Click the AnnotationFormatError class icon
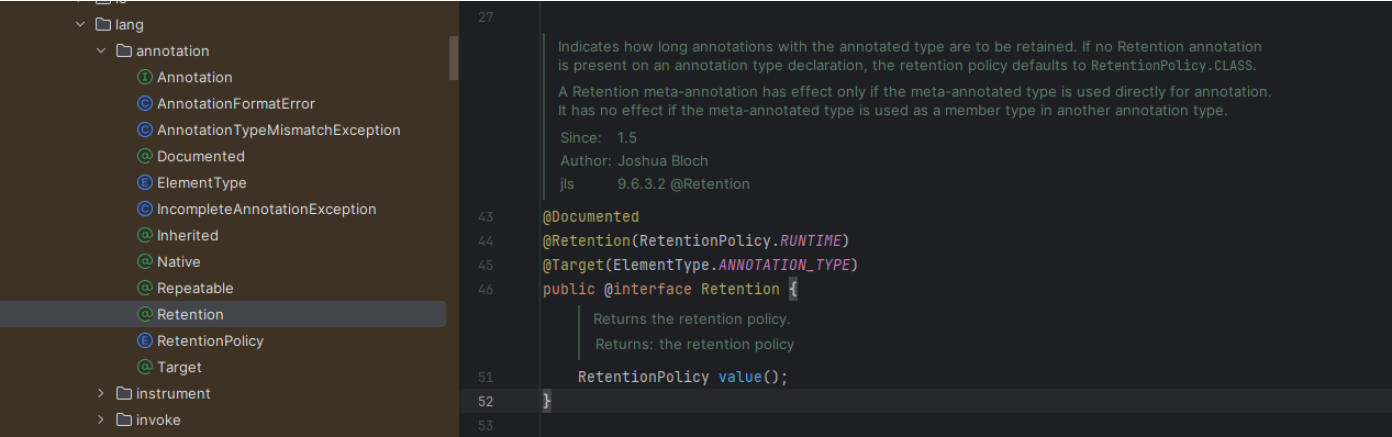This screenshot has height=437, width=1392. coord(144,104)
